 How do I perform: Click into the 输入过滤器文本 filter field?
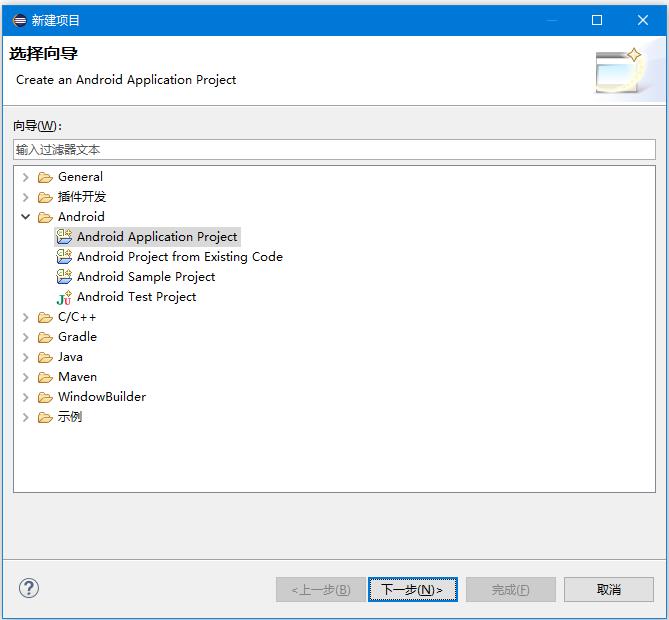(x=334, y=150)
